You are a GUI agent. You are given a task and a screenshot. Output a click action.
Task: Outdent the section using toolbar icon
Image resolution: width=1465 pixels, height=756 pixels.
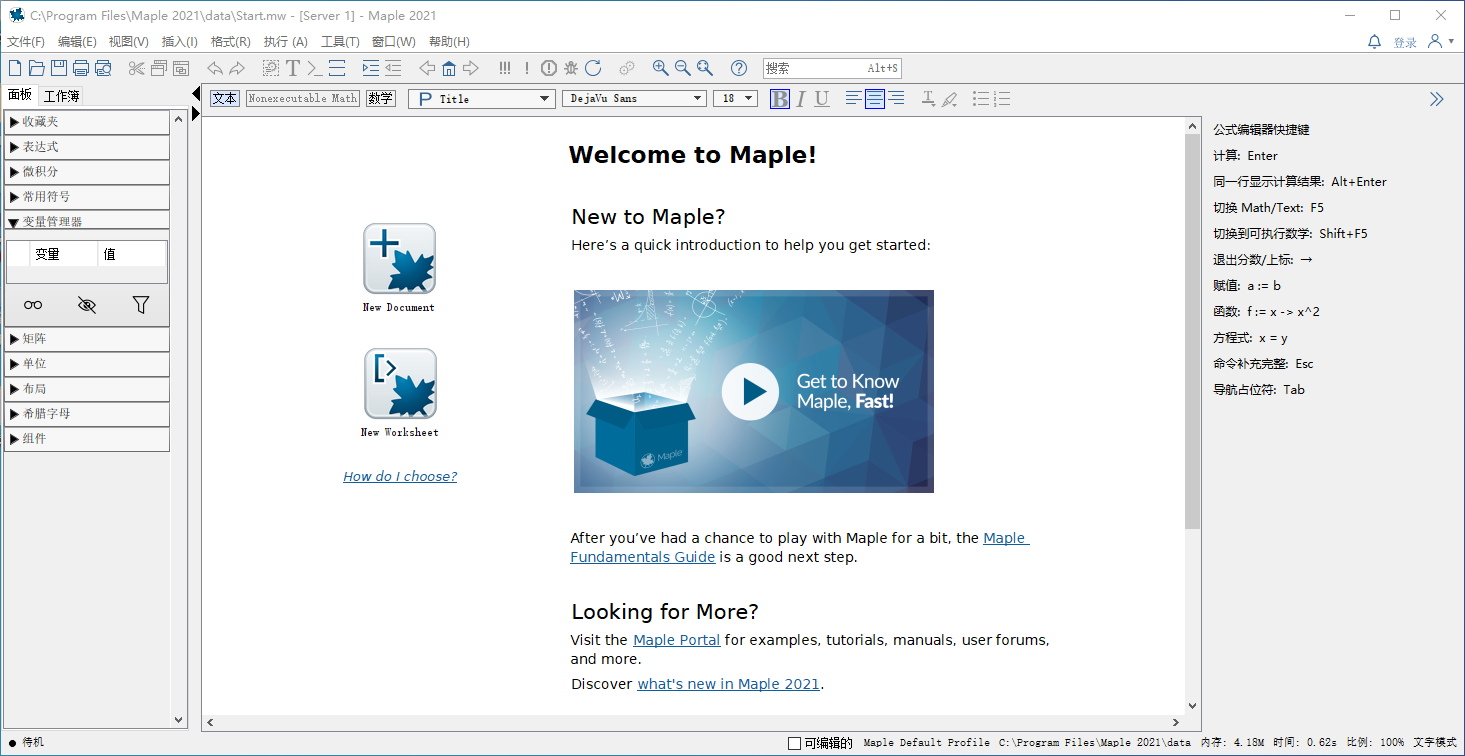(393, 68)
